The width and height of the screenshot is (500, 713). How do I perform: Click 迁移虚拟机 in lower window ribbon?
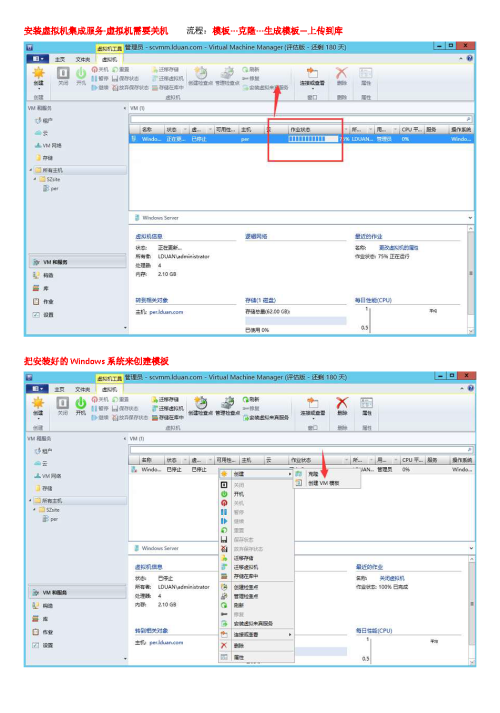click(168, 408)
